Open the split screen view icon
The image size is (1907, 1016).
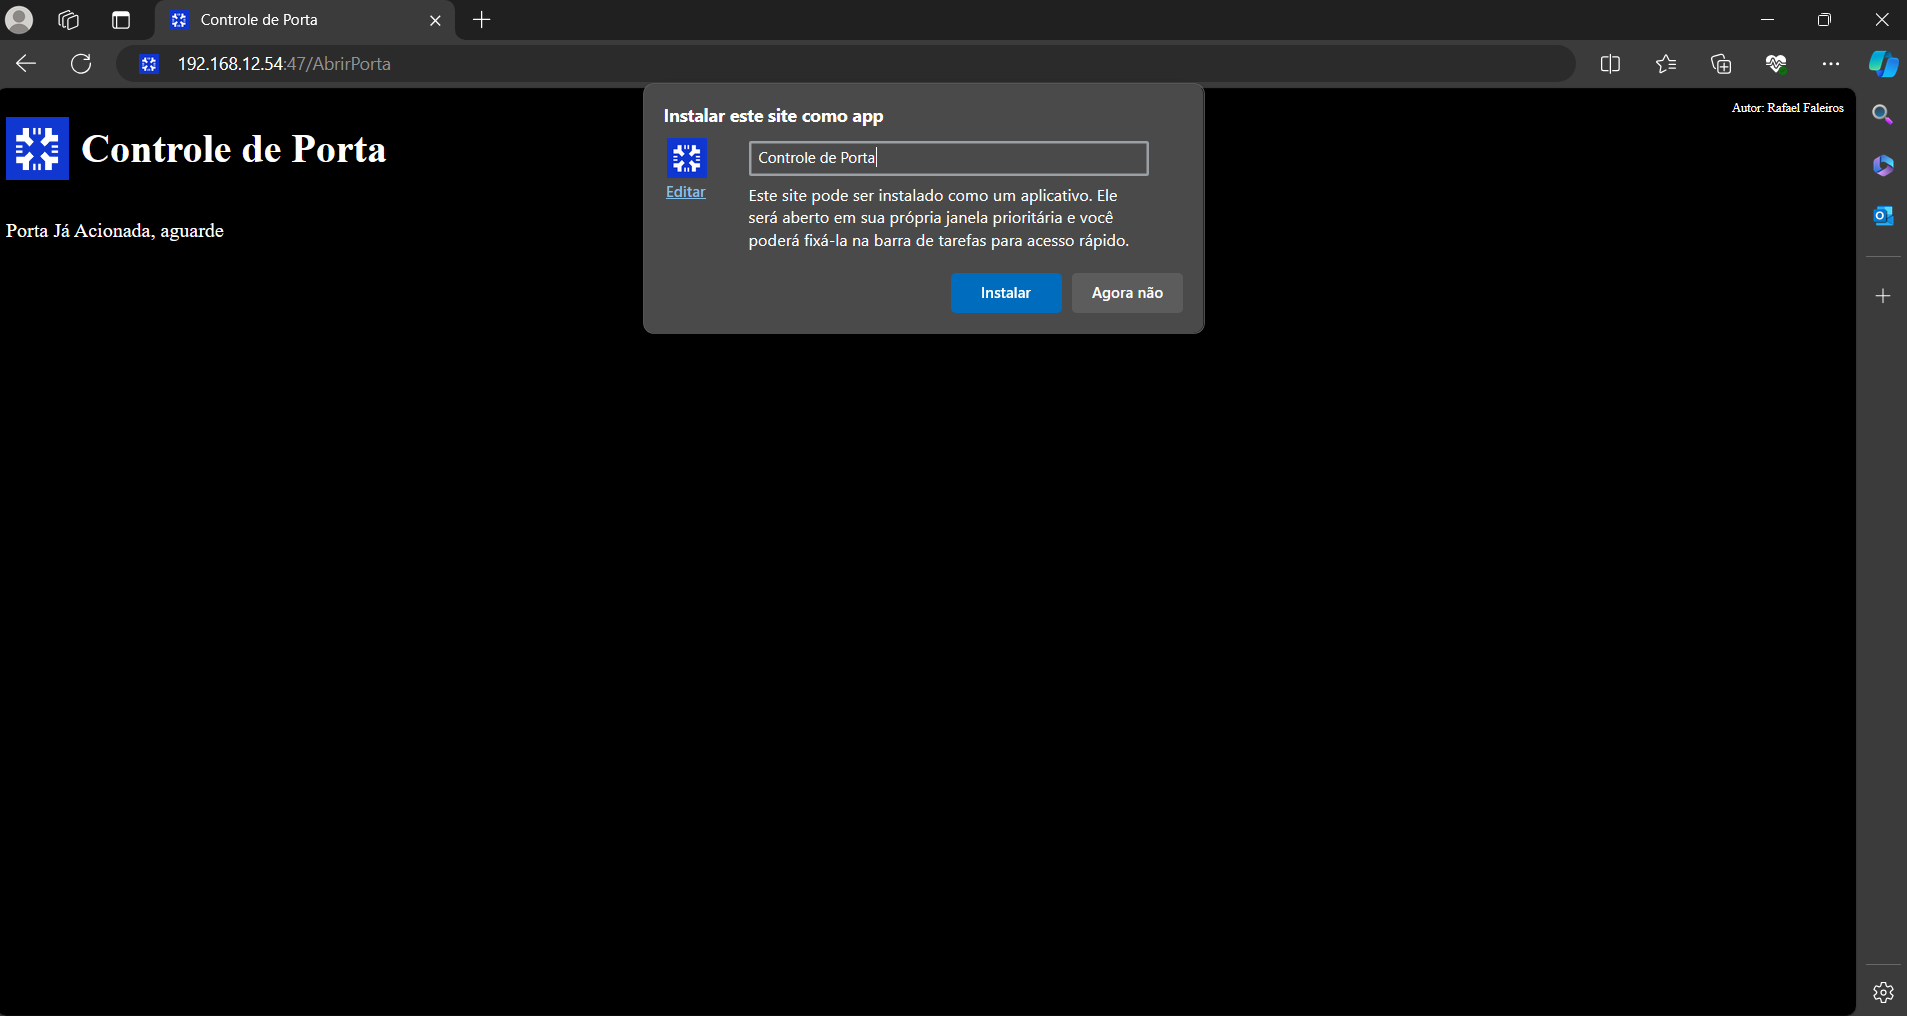[1609, 64]
